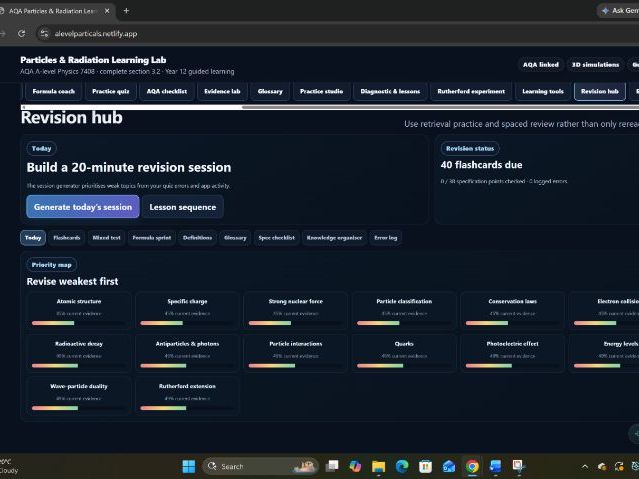Click the Revision status label

coord(470,148)
